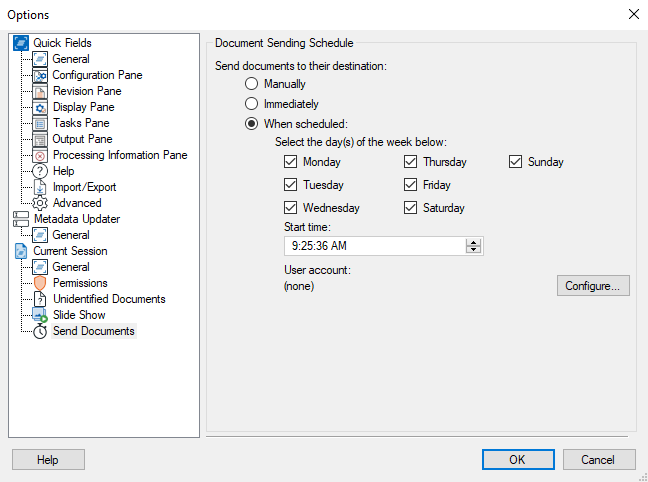This screenshot has height=482, width=648.
Task: Click the Advanced gear icon
Action: (x=40, y=203)
